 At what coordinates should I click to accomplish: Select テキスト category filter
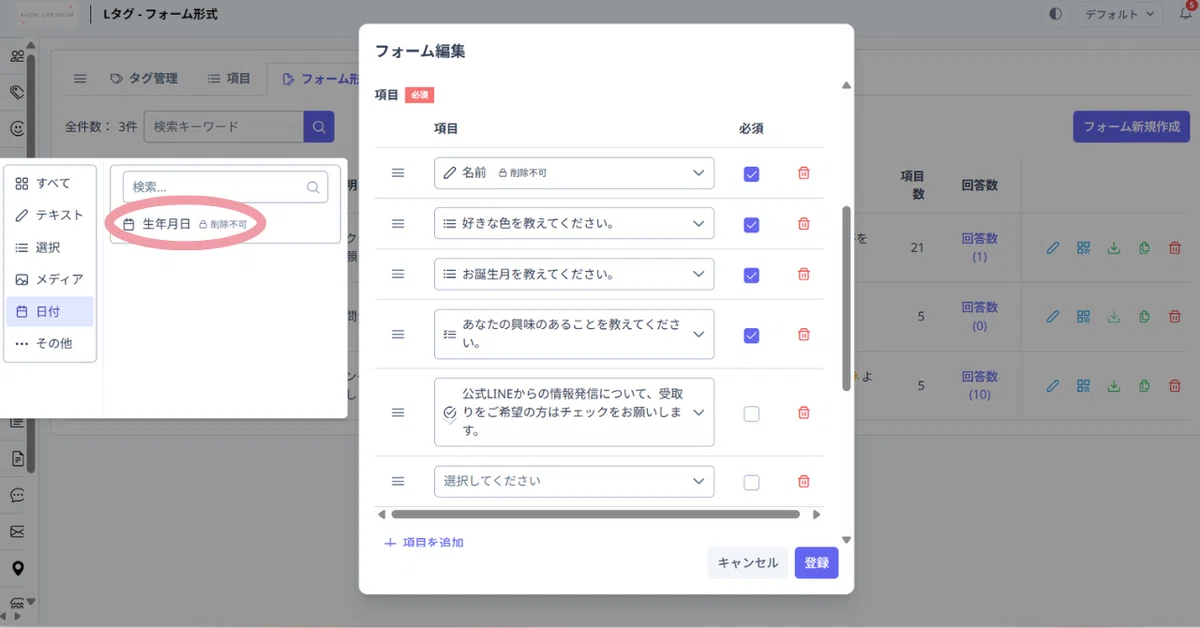point(50,215)
